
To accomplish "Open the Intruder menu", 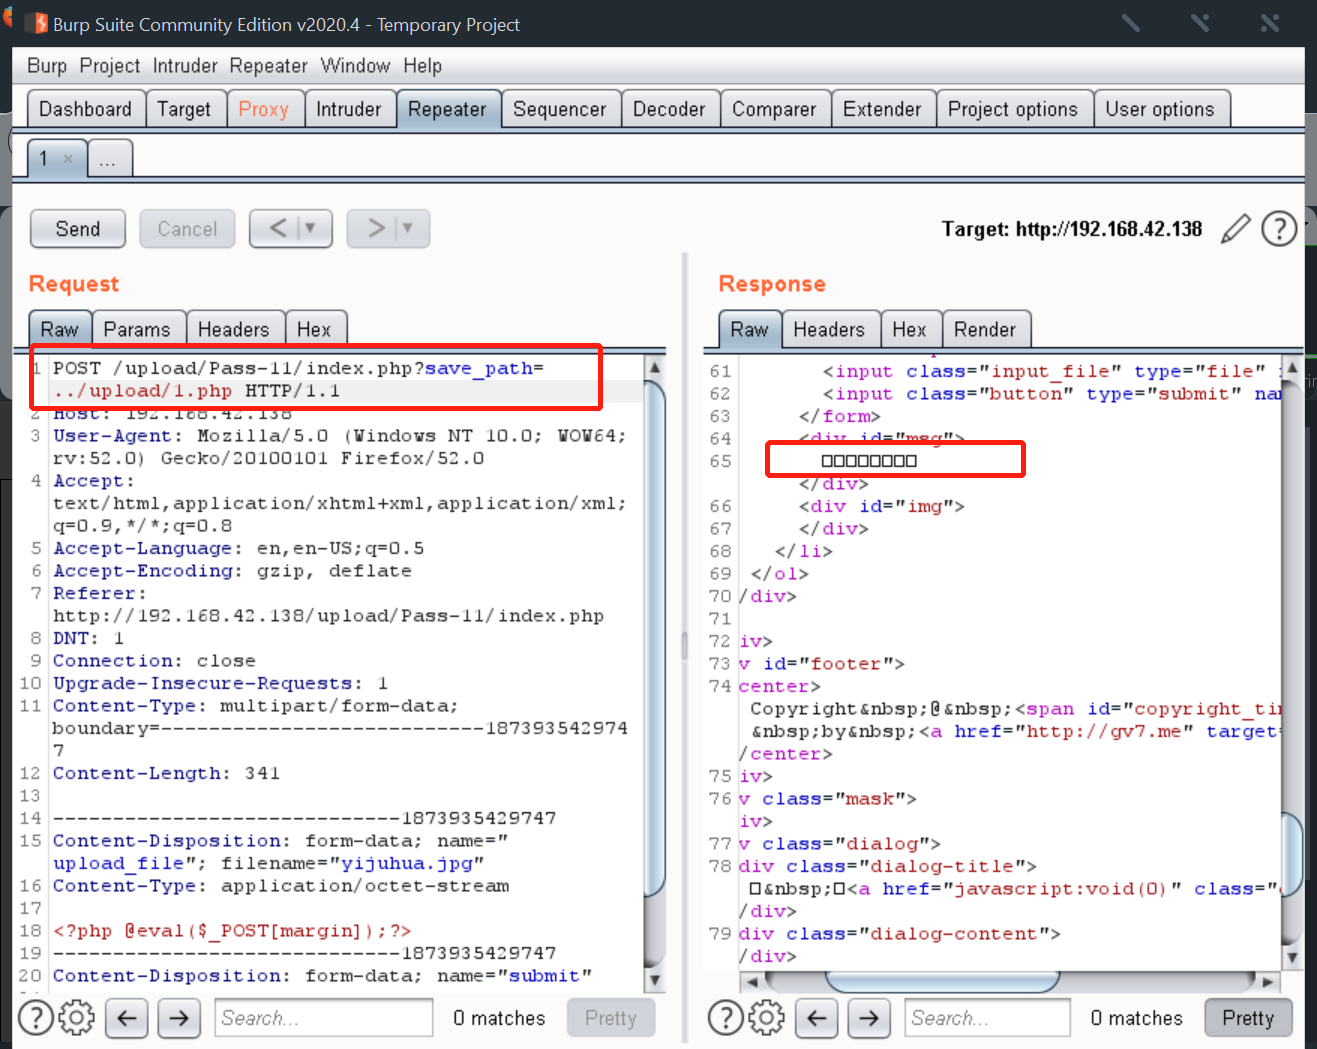I will (185, 66).
